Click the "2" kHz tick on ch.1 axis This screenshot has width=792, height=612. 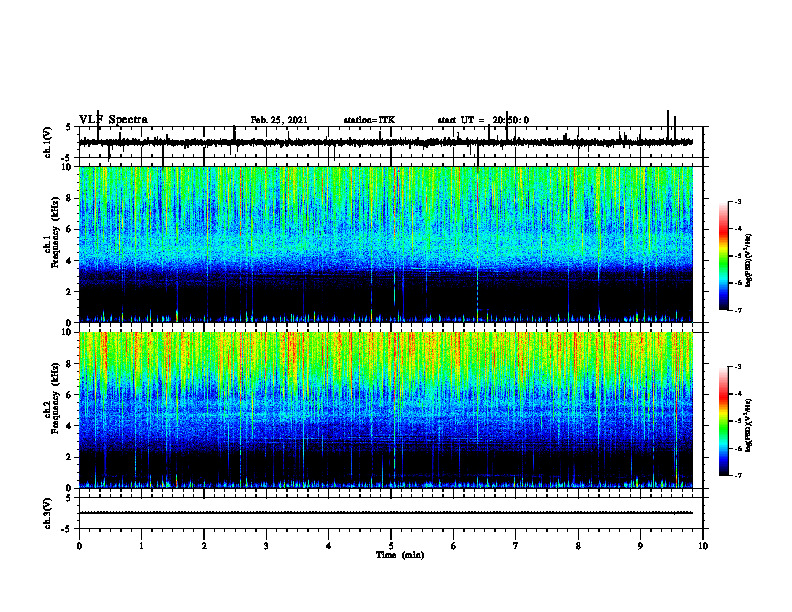click(69, 291)
